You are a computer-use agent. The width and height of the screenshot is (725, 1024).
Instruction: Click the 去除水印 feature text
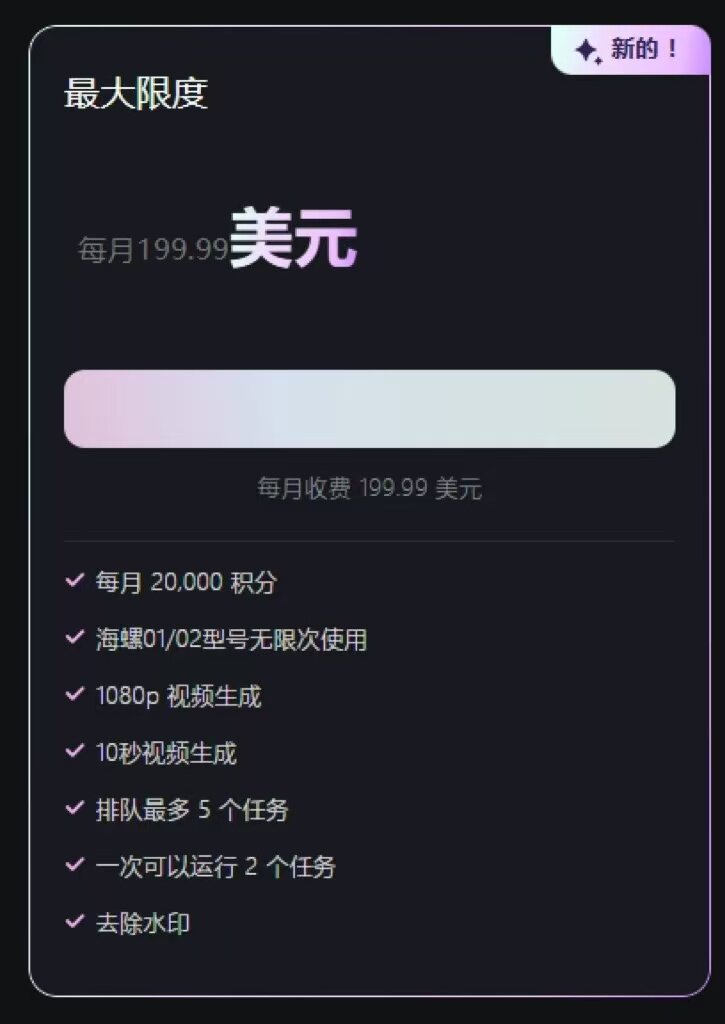[143, 923]
